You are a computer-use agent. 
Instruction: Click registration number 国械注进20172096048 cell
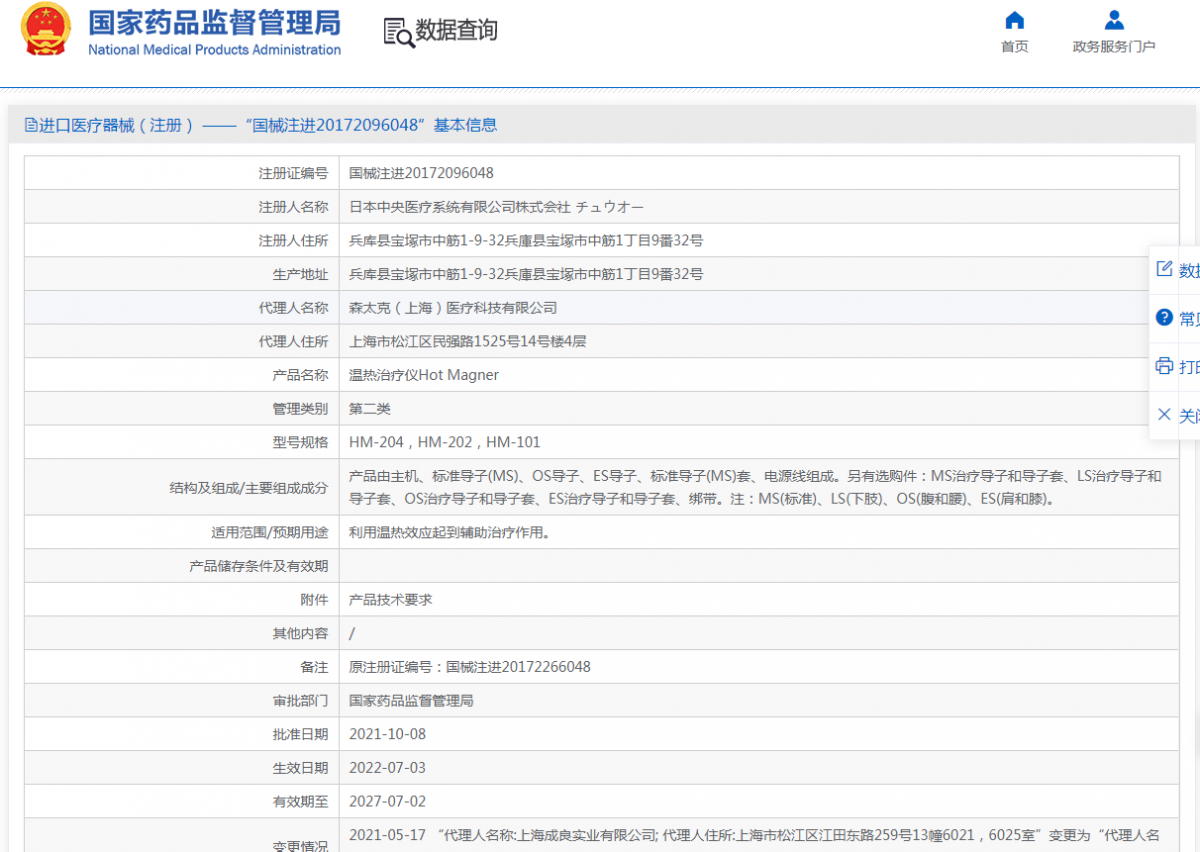(x=421, y=173)
